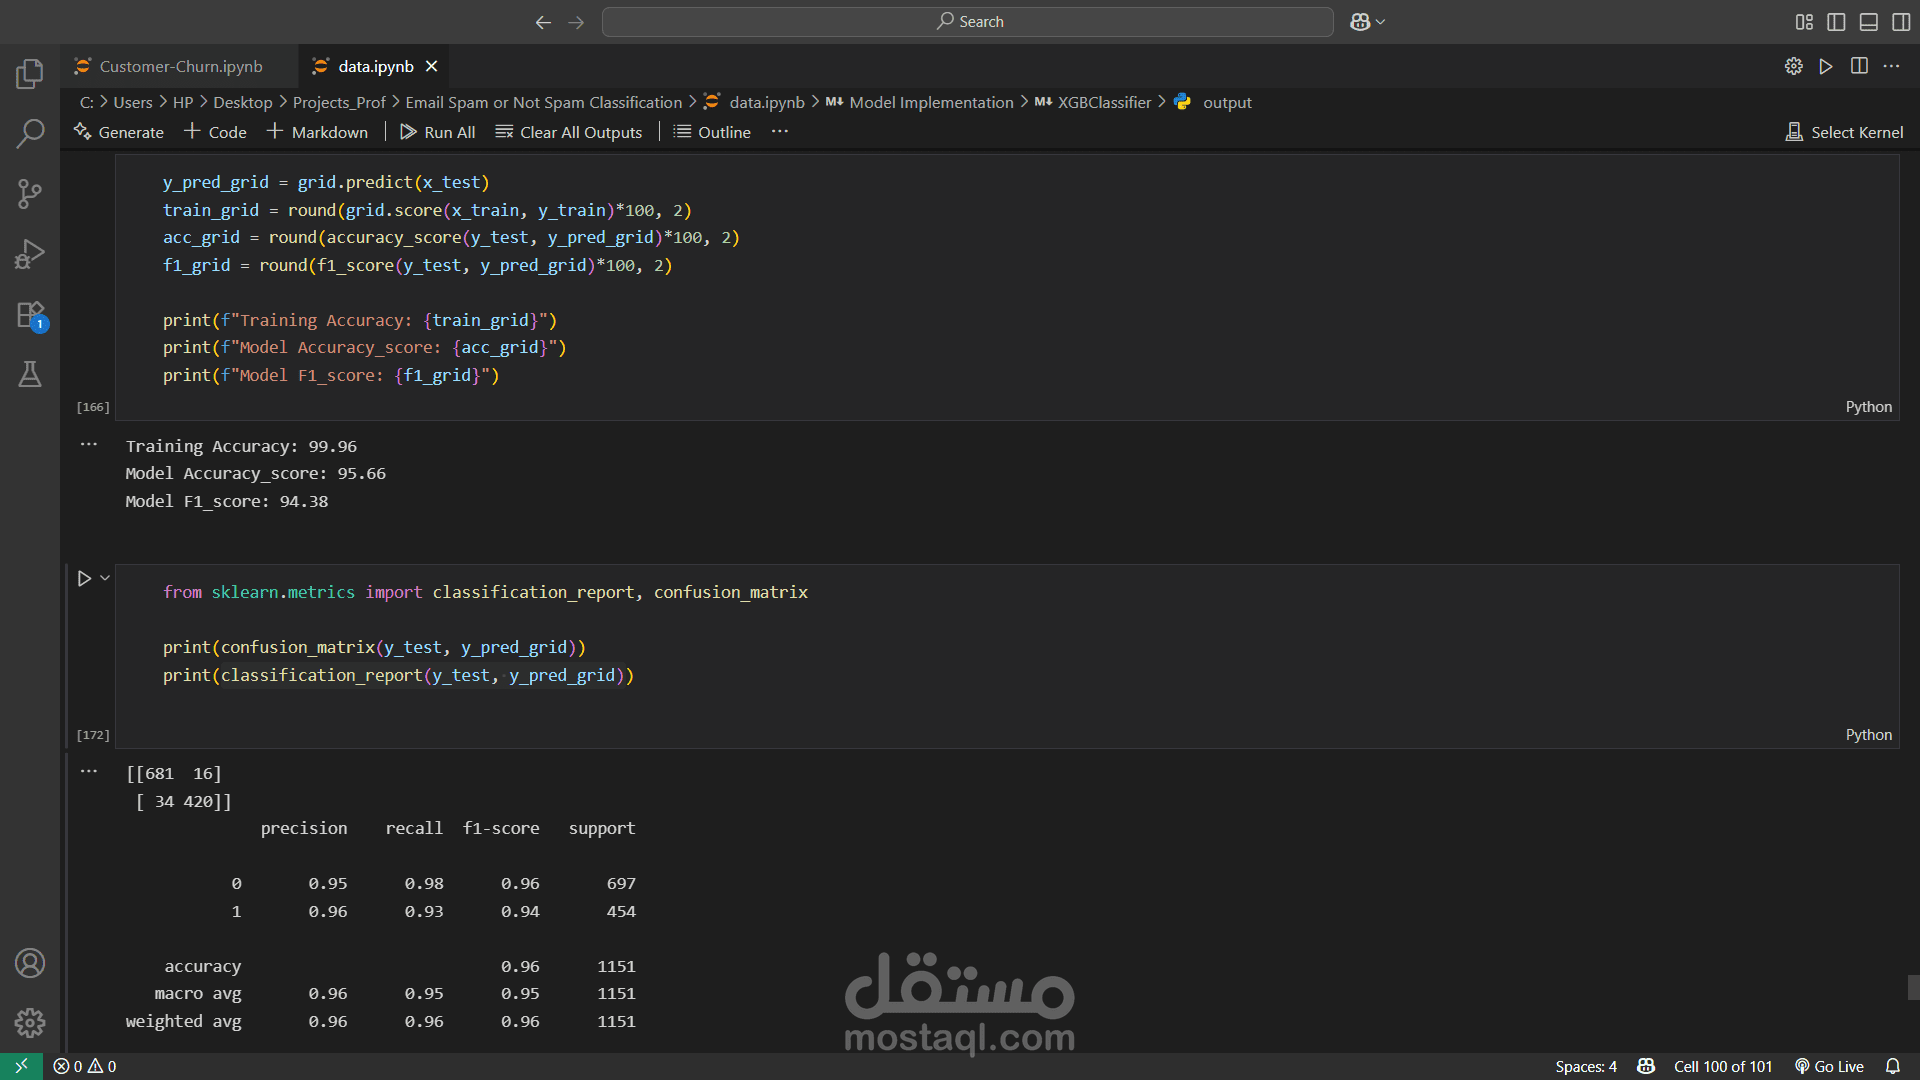This screenshot has width=1920, height=1080.
Task: Switch to Customer-Churn.ipynb tab
Action: click(180, 66)
